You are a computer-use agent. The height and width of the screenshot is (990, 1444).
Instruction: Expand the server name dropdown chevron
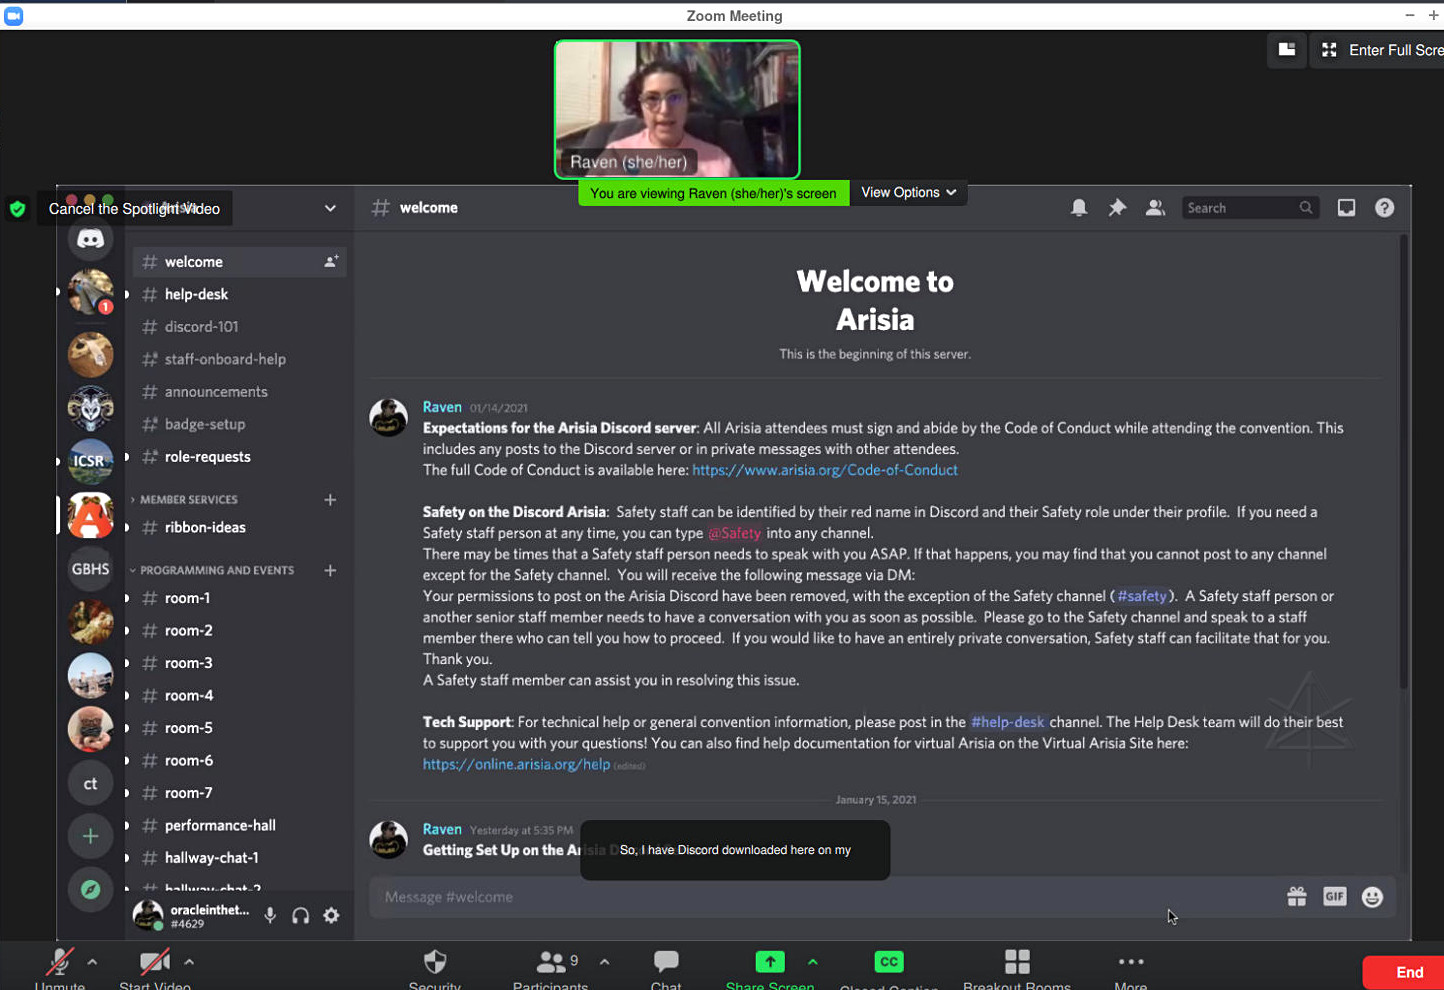[x=330, y=208]
